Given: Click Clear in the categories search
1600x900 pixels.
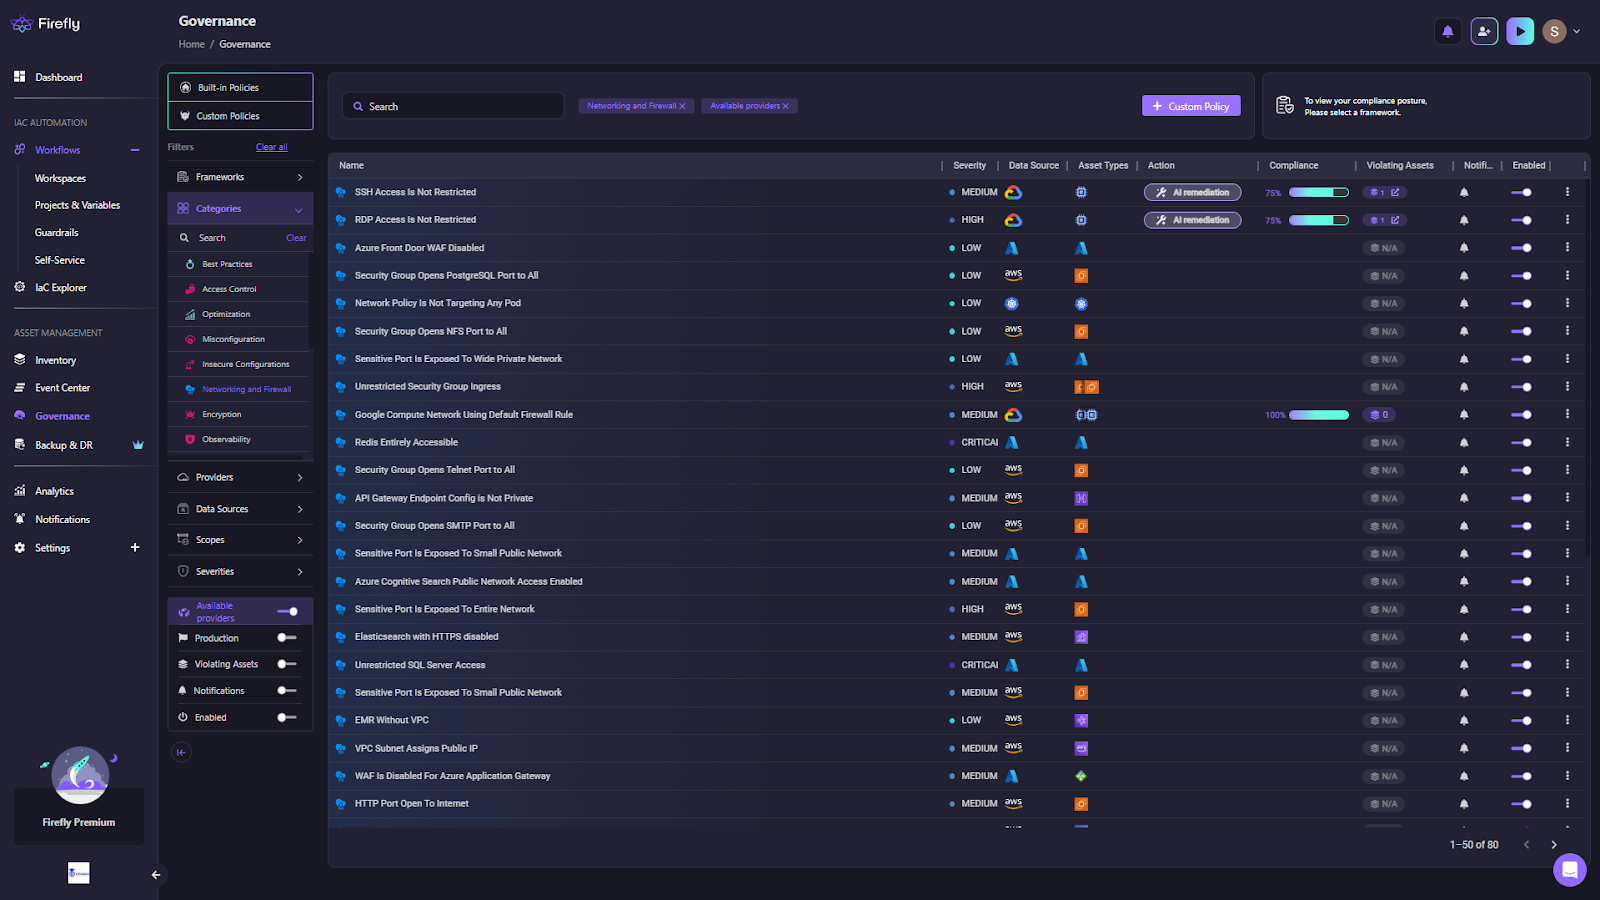Looking at the screenshot, I should coord(296,238).
